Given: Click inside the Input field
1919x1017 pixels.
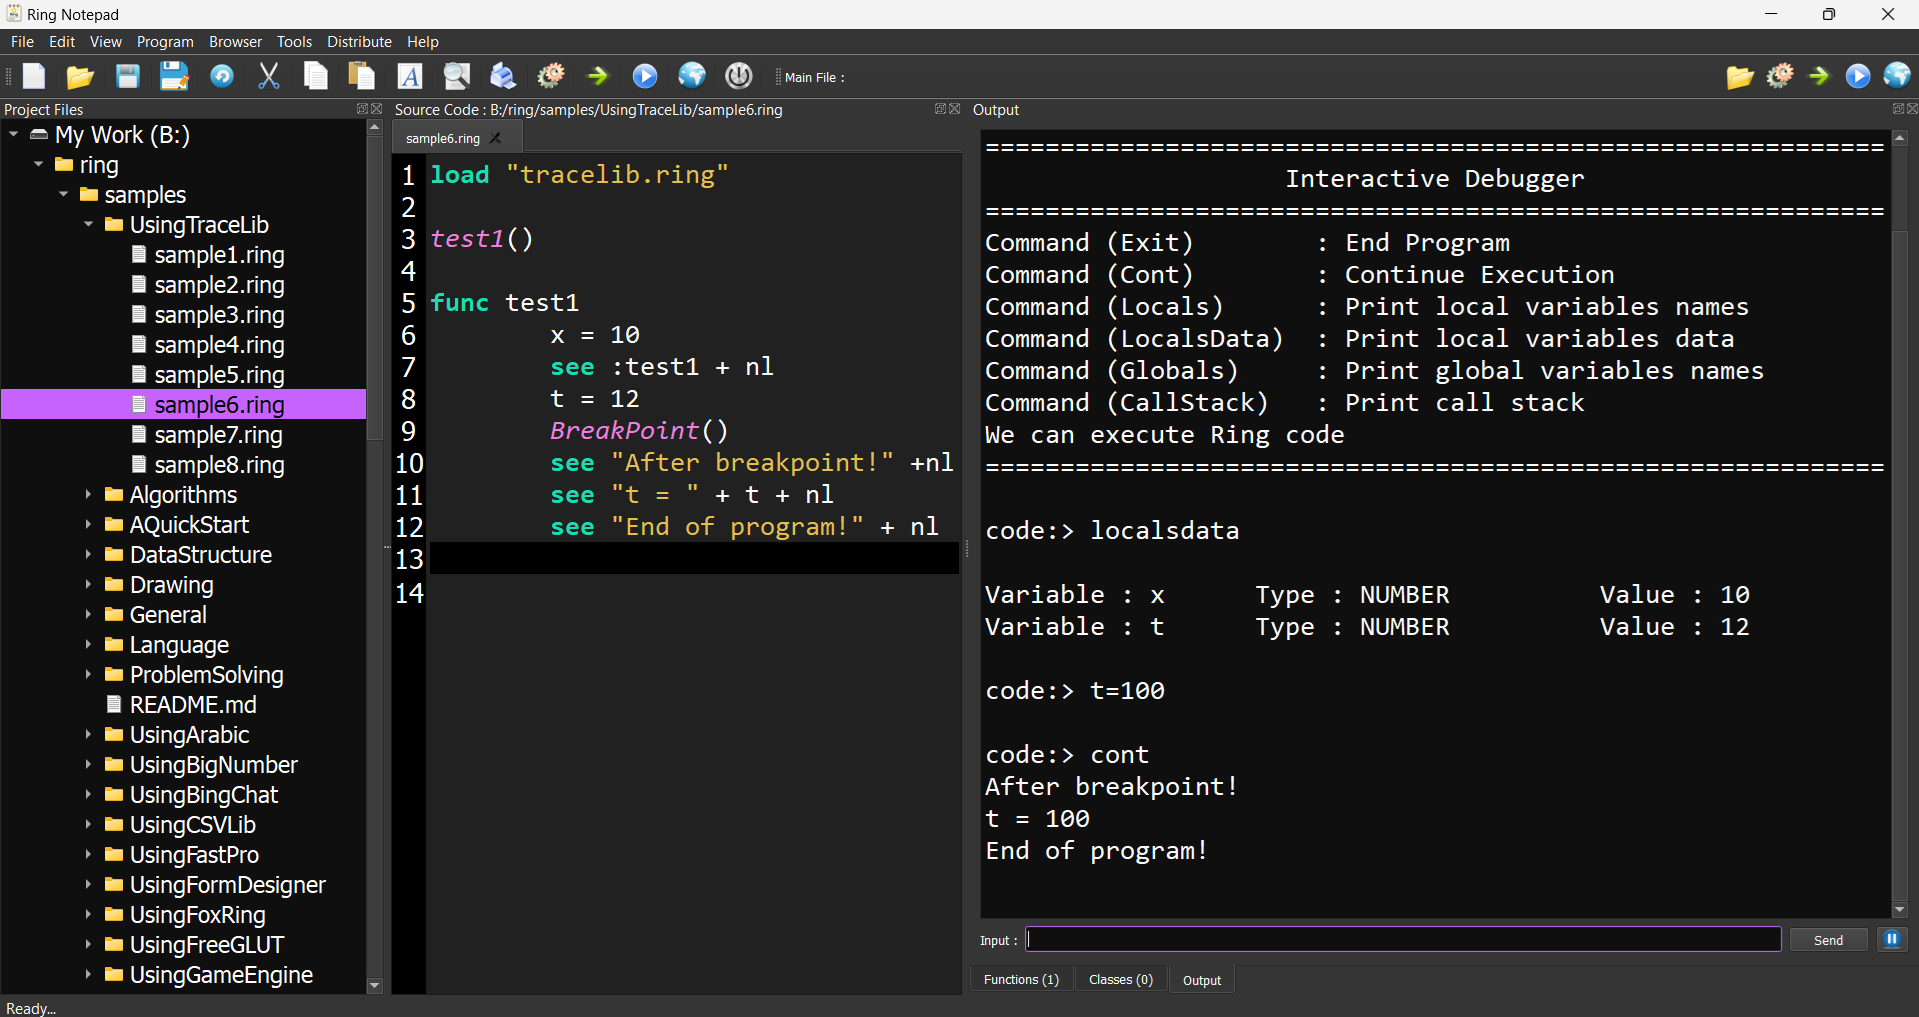Looking at the screenshot, I should (x=1400, y=939).
